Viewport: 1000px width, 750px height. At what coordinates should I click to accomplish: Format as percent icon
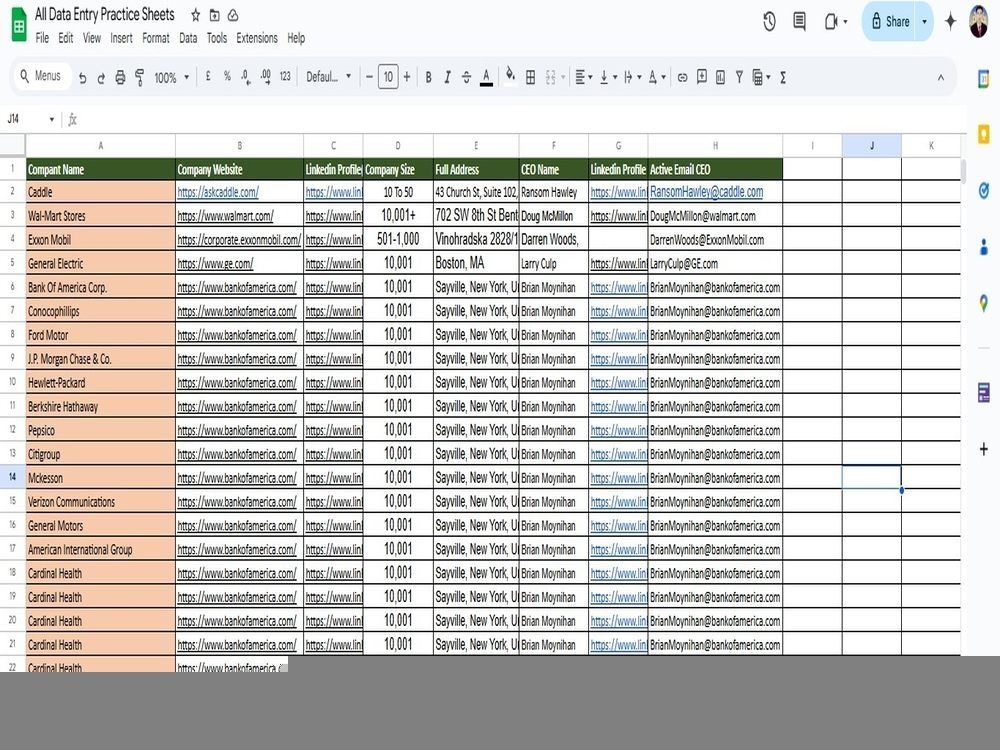(227, 77)
